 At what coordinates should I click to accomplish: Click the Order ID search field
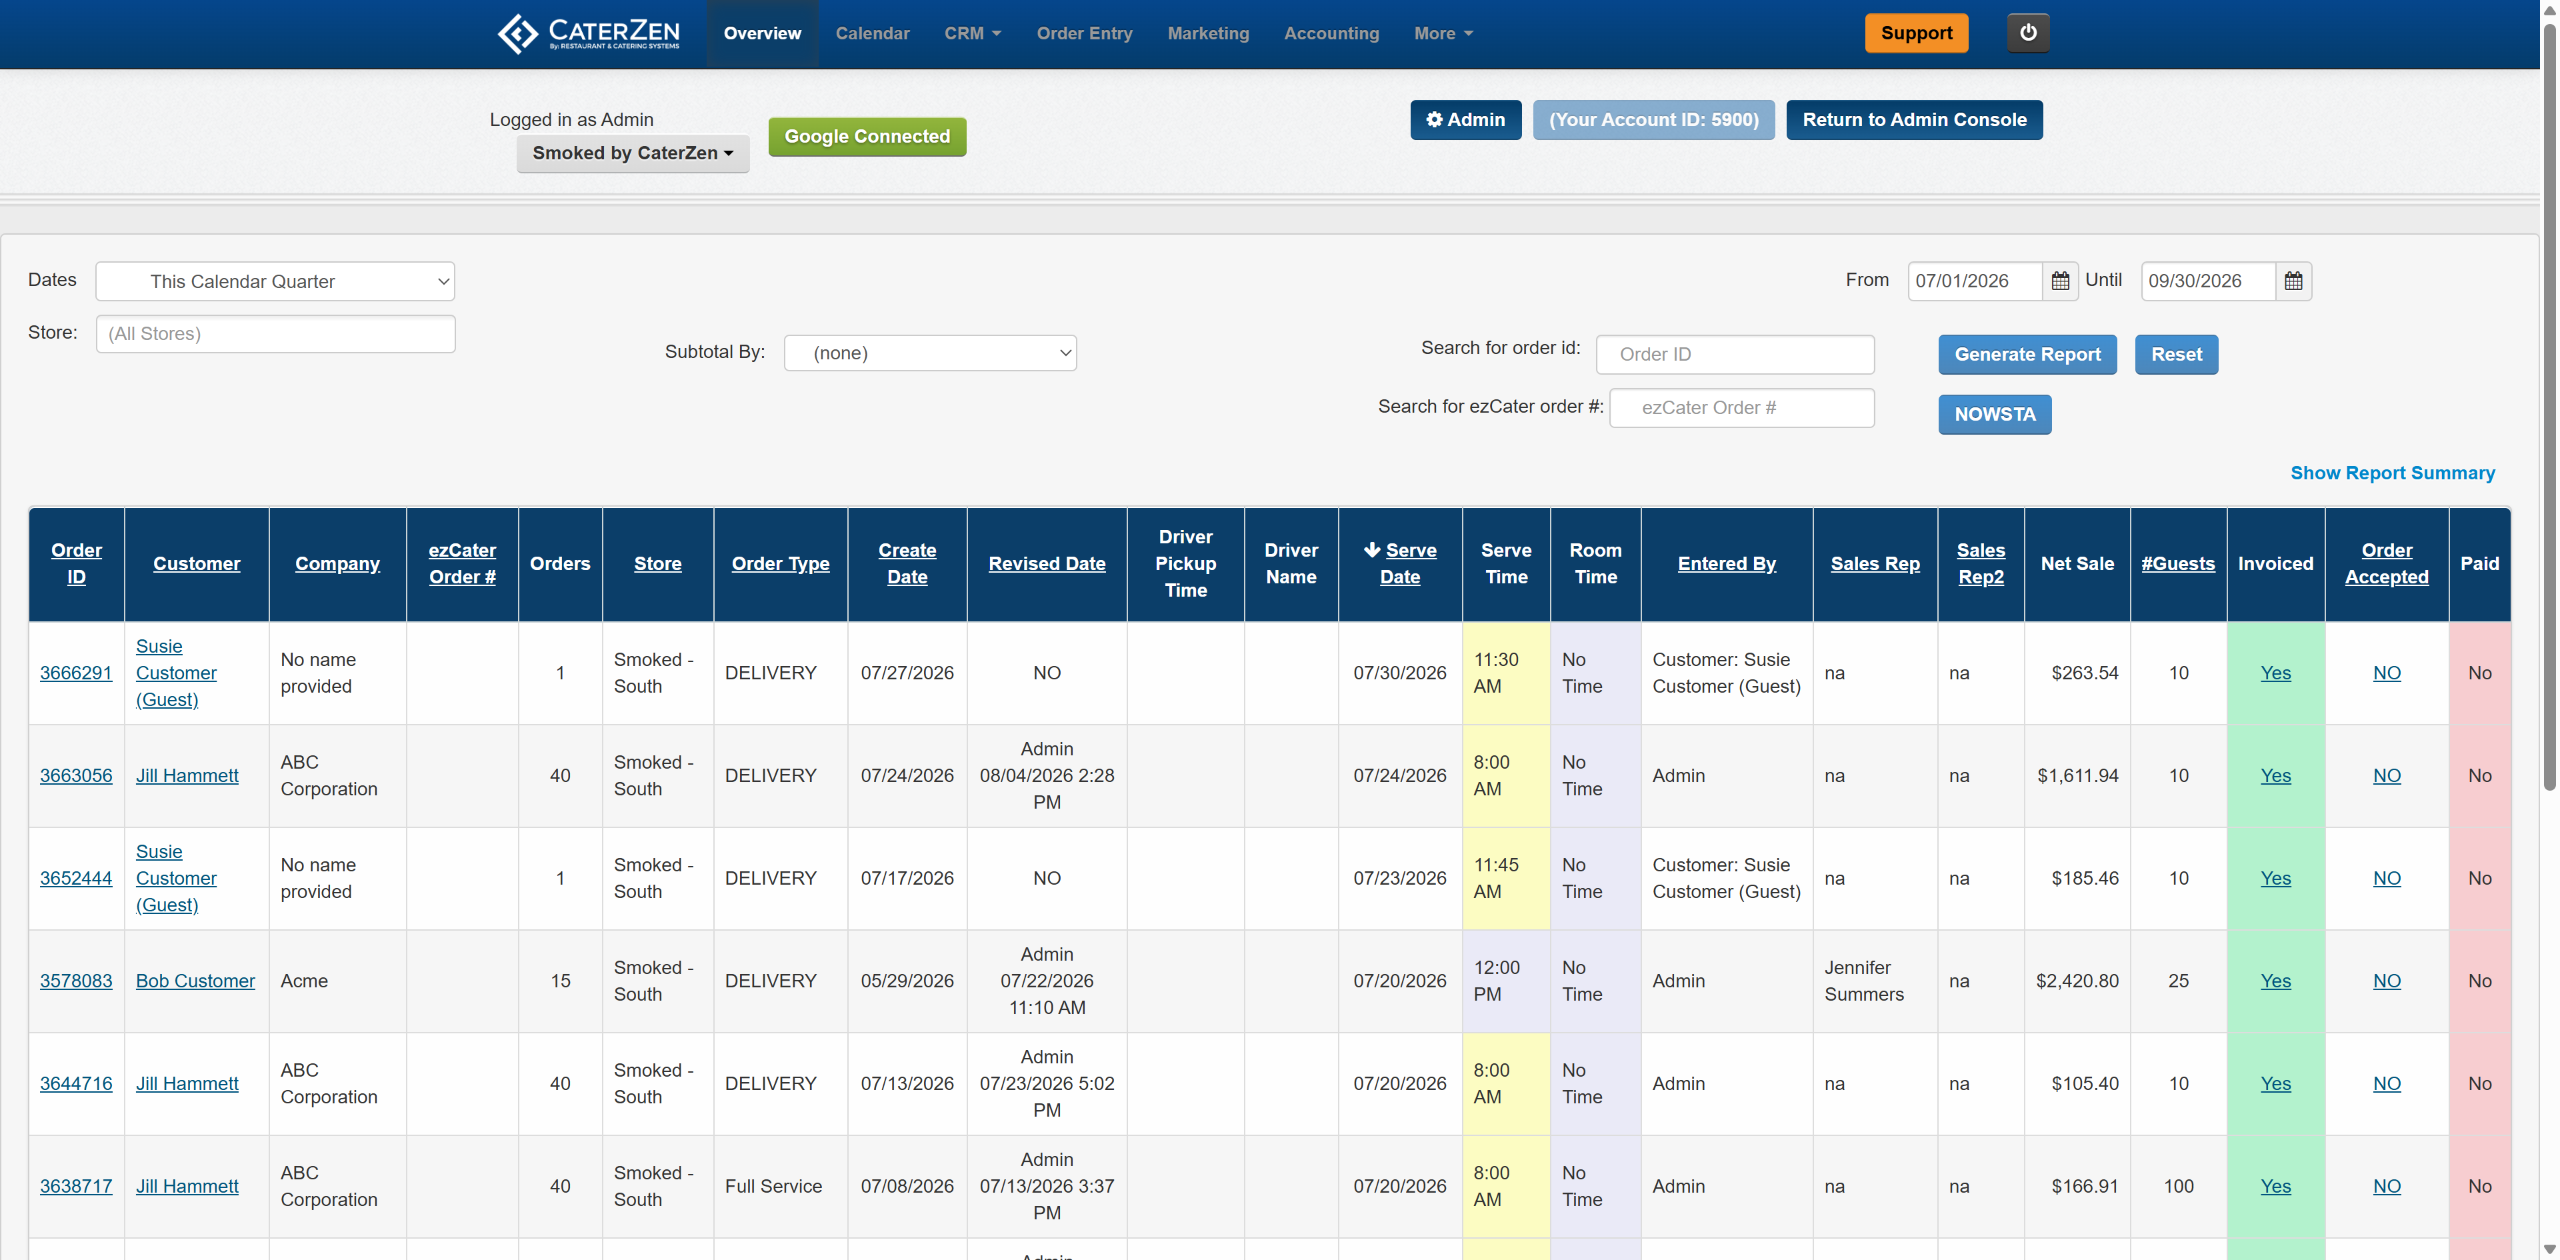pyautogui.click(x=1735, y=354)
